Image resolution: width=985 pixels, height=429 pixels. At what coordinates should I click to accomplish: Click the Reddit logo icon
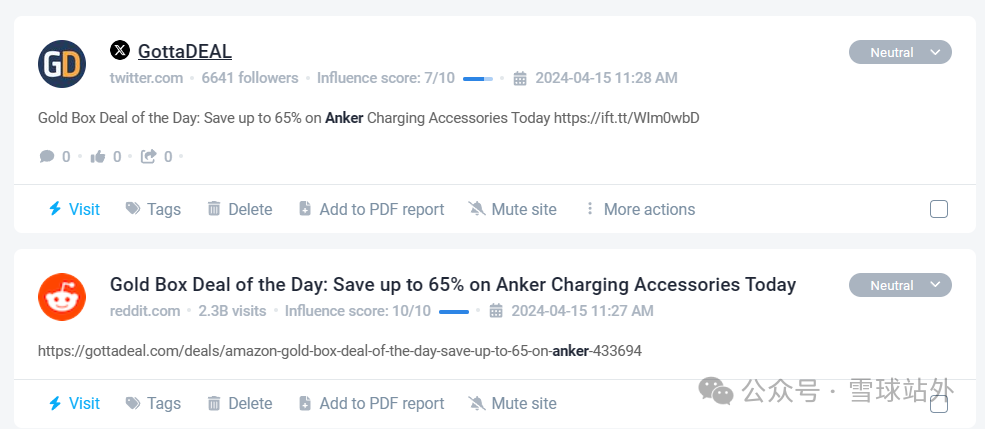pyautogui.click(x=62, y=297)
